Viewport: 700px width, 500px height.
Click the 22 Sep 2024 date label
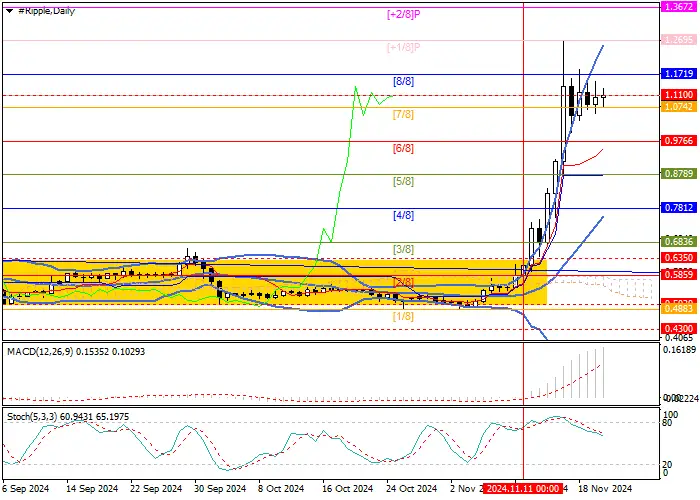[156, 489]
